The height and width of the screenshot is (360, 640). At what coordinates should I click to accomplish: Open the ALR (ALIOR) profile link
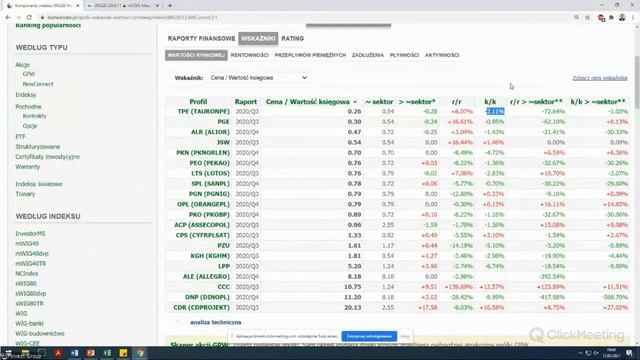tap(210, 132)
